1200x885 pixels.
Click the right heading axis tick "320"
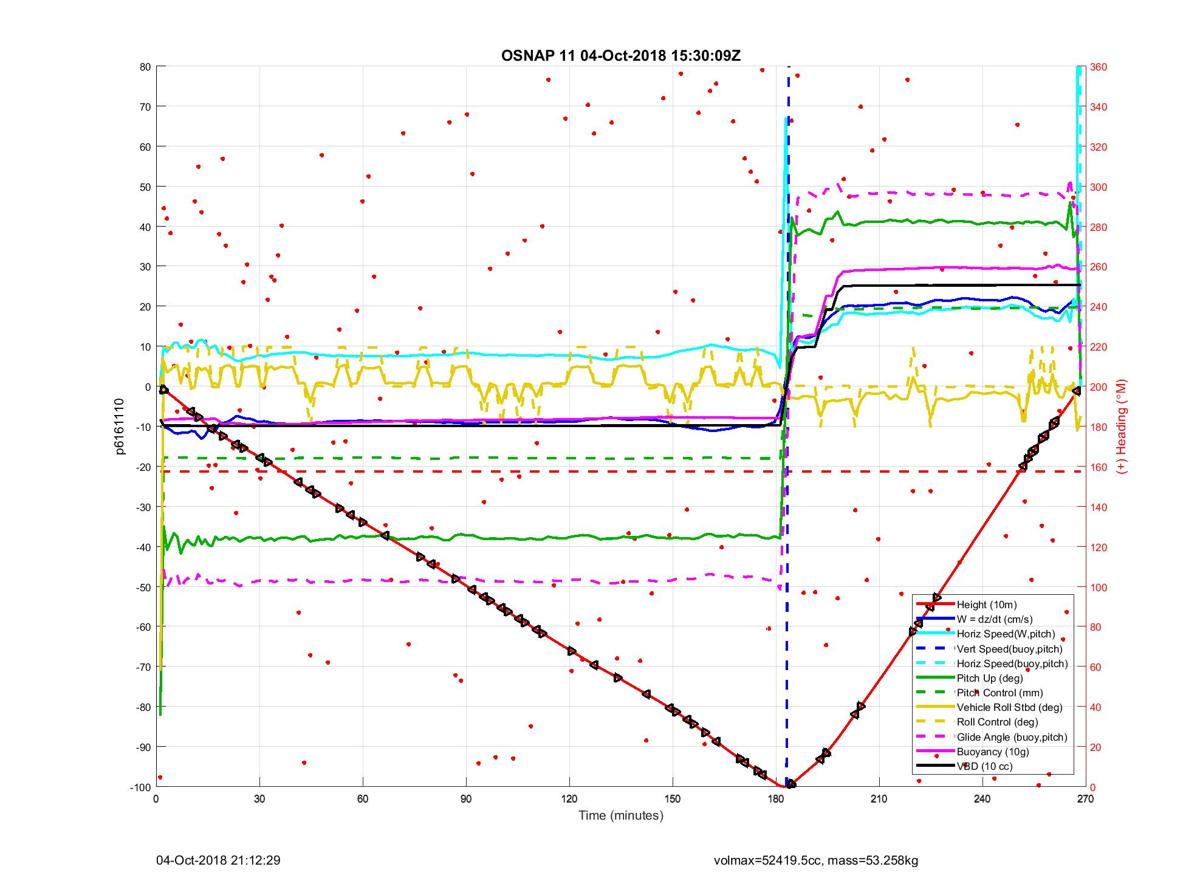point(1099,147)
